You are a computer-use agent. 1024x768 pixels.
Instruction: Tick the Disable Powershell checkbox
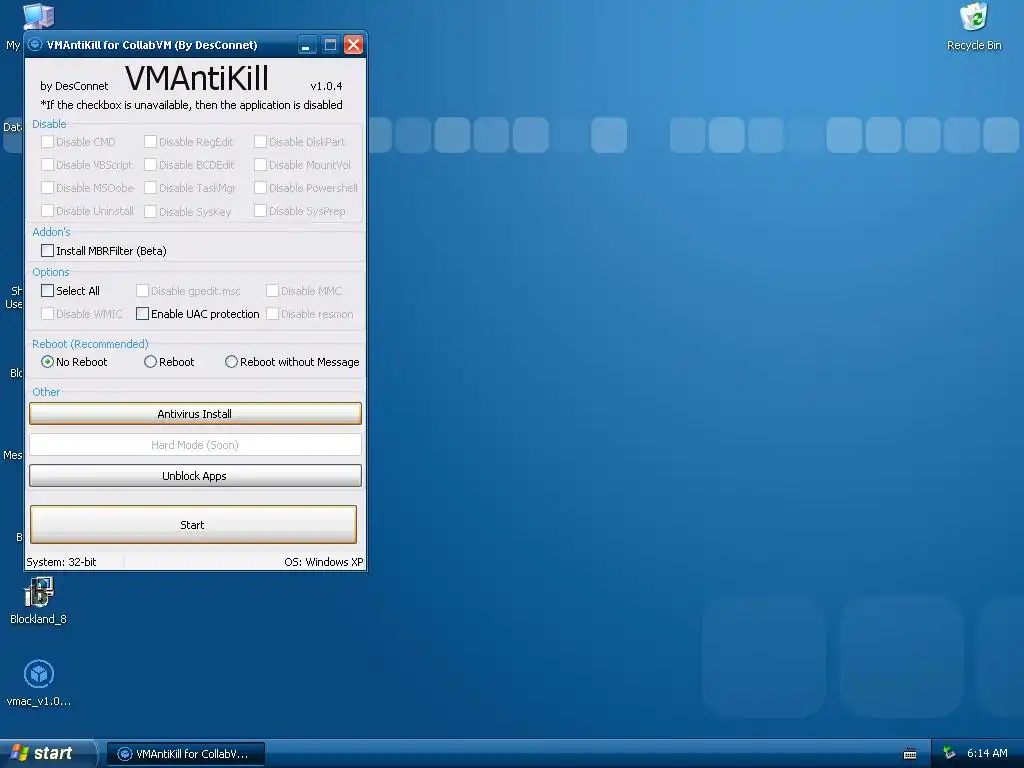[x=260, y=187]
